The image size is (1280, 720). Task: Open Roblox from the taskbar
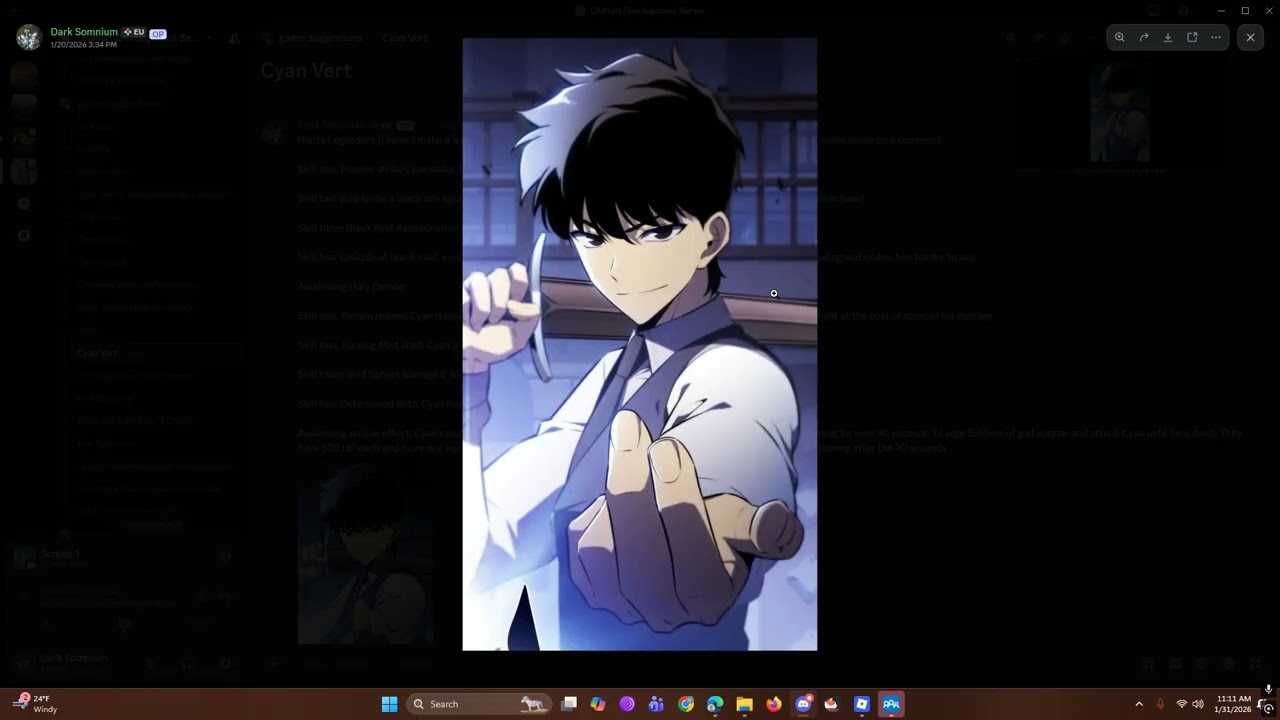tap(862, 704)
